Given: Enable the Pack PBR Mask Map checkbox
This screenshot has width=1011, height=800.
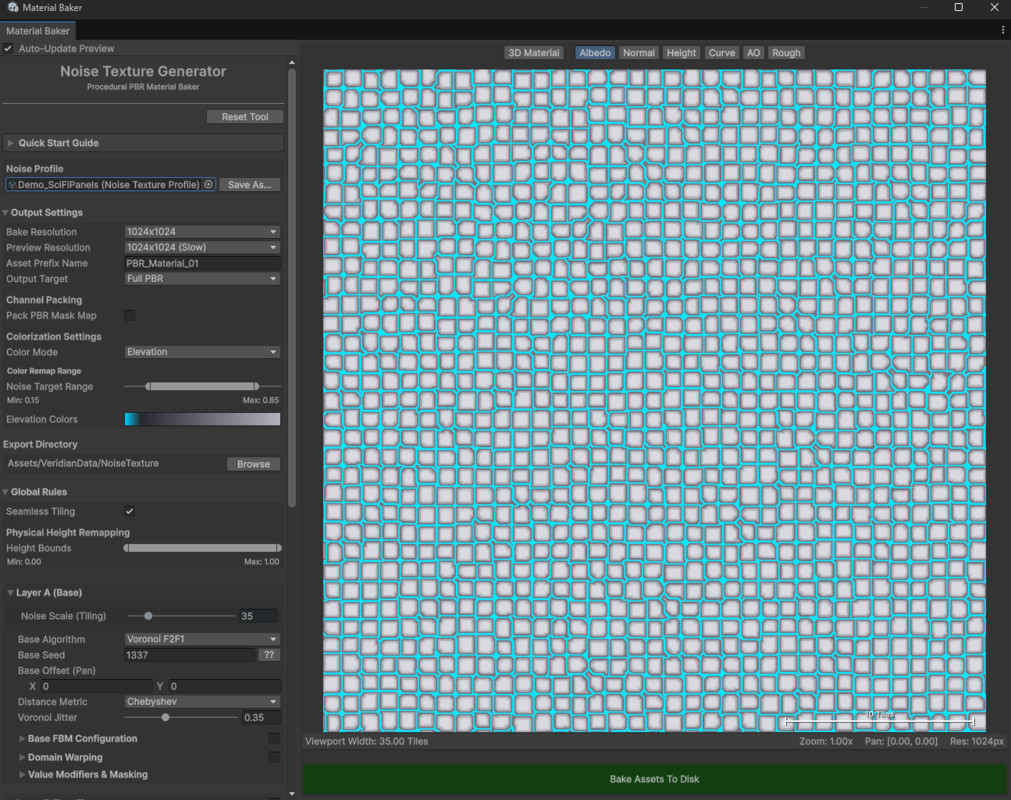Looking at the screenshot, I should click(130, 315).
